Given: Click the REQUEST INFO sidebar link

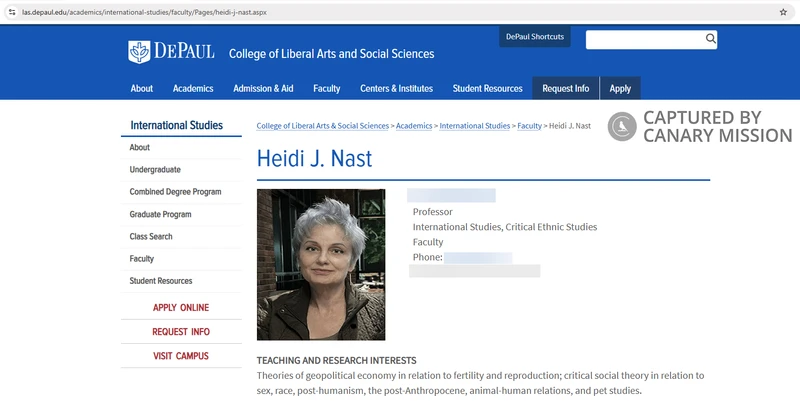Looking at the screenshot, I should point(181,332).
